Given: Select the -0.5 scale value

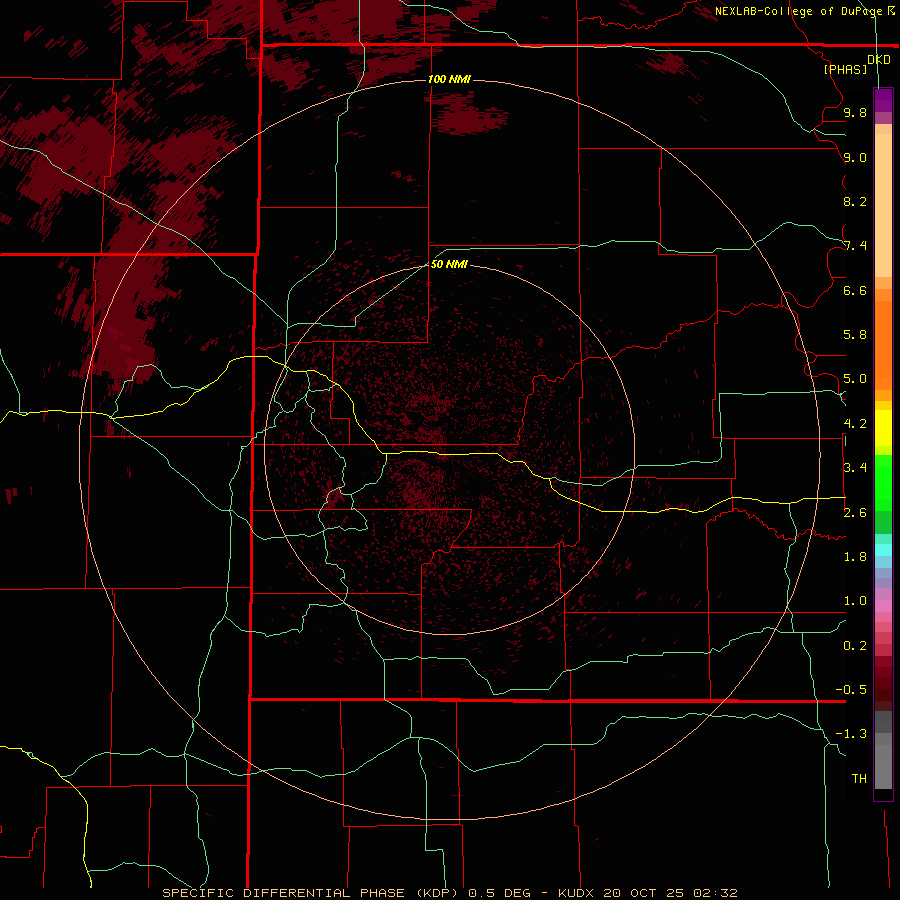Looking at the screenshot, I should (x=851, y=690).
